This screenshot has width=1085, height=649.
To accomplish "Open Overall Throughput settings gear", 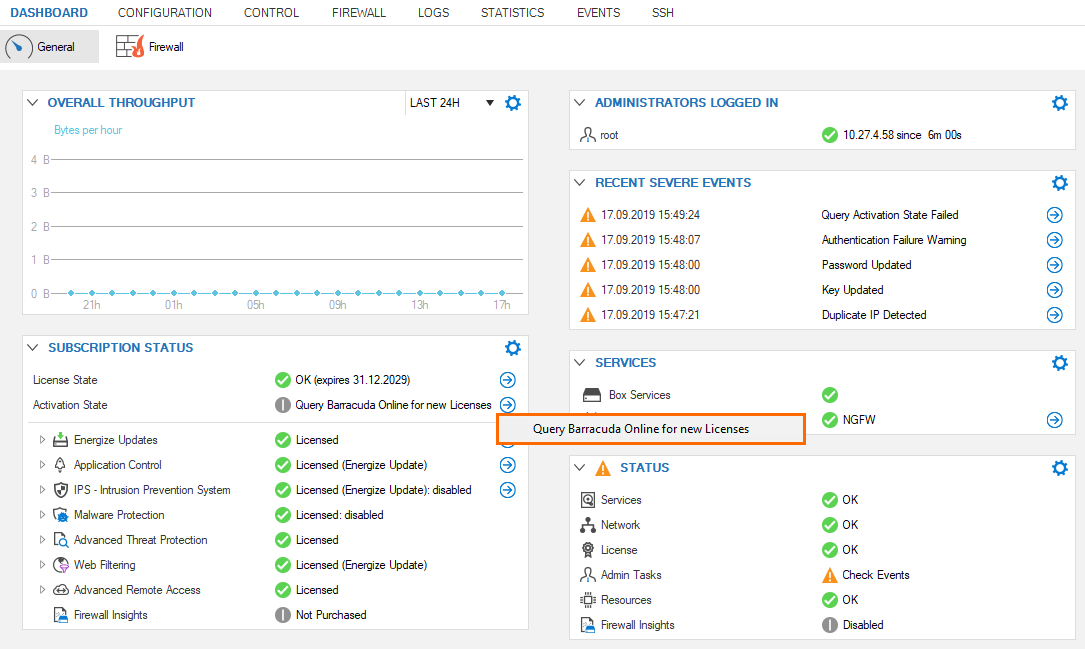I will [x=513, y=103].
